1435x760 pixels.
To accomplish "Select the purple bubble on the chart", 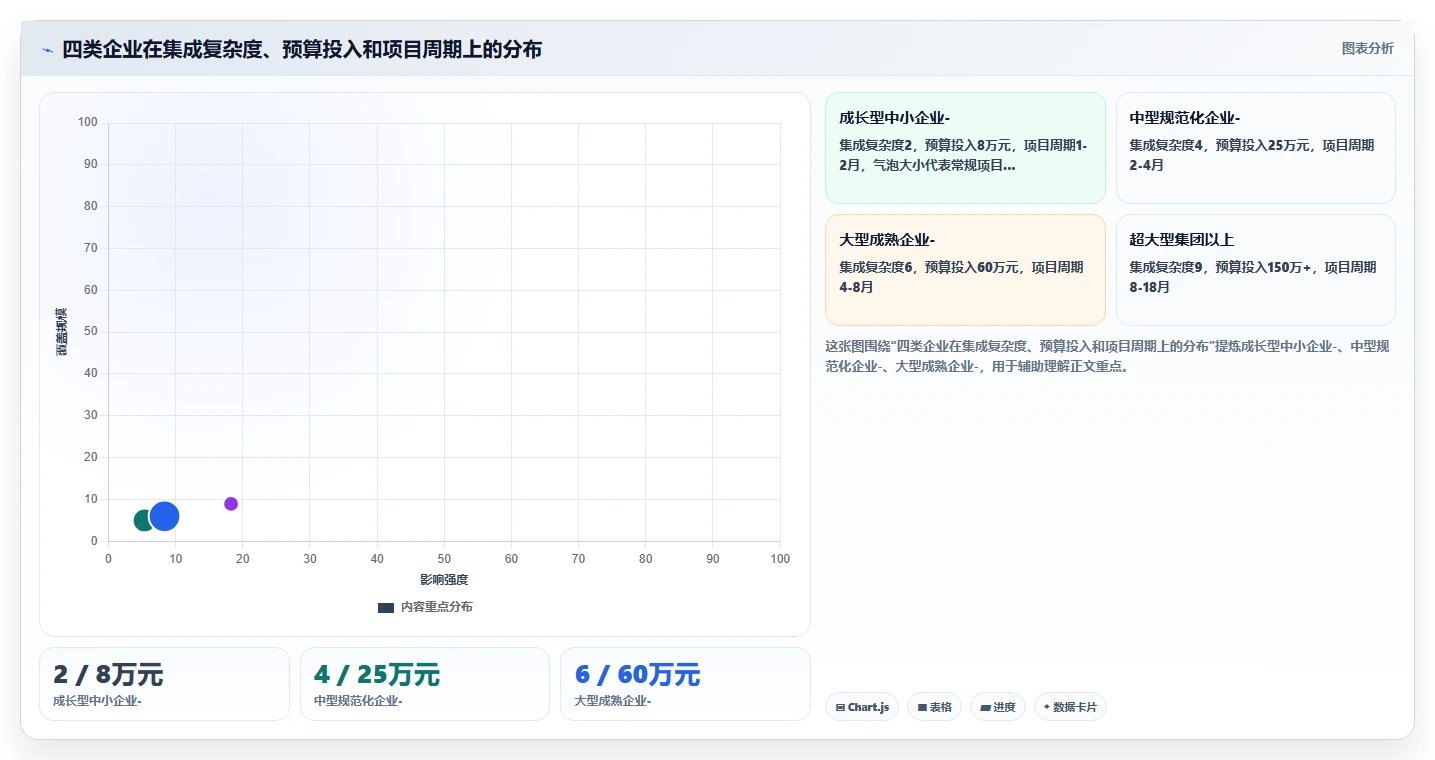I will [x=231, y=504].
